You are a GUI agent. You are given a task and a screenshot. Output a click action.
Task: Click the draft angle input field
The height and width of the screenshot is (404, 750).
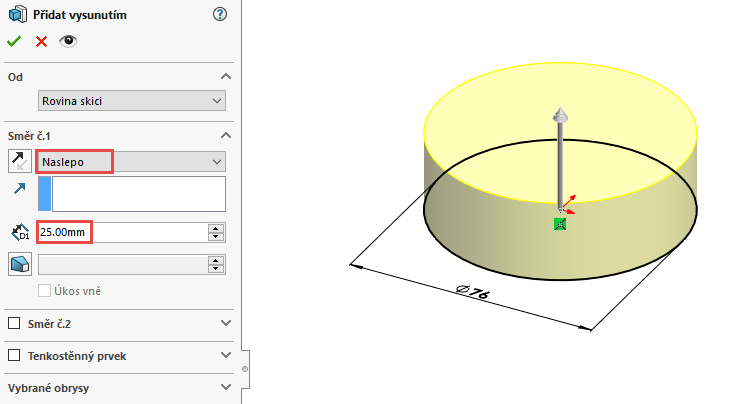coord(122,264)
